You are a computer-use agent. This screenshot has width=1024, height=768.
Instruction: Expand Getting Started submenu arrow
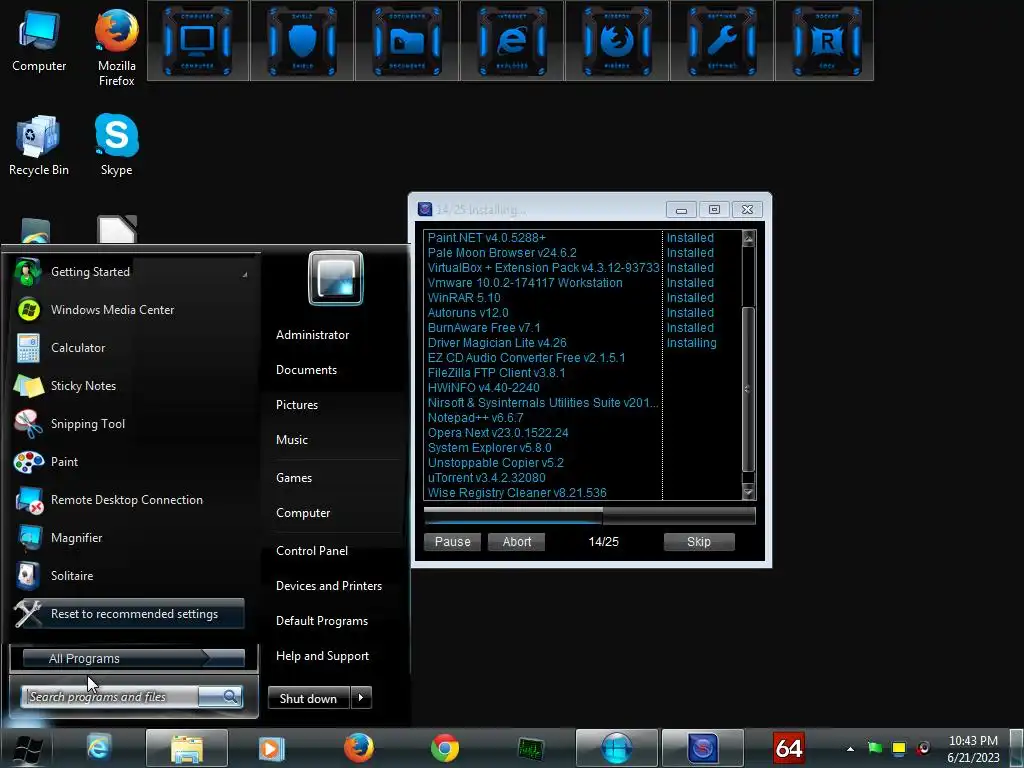point(245,274)
